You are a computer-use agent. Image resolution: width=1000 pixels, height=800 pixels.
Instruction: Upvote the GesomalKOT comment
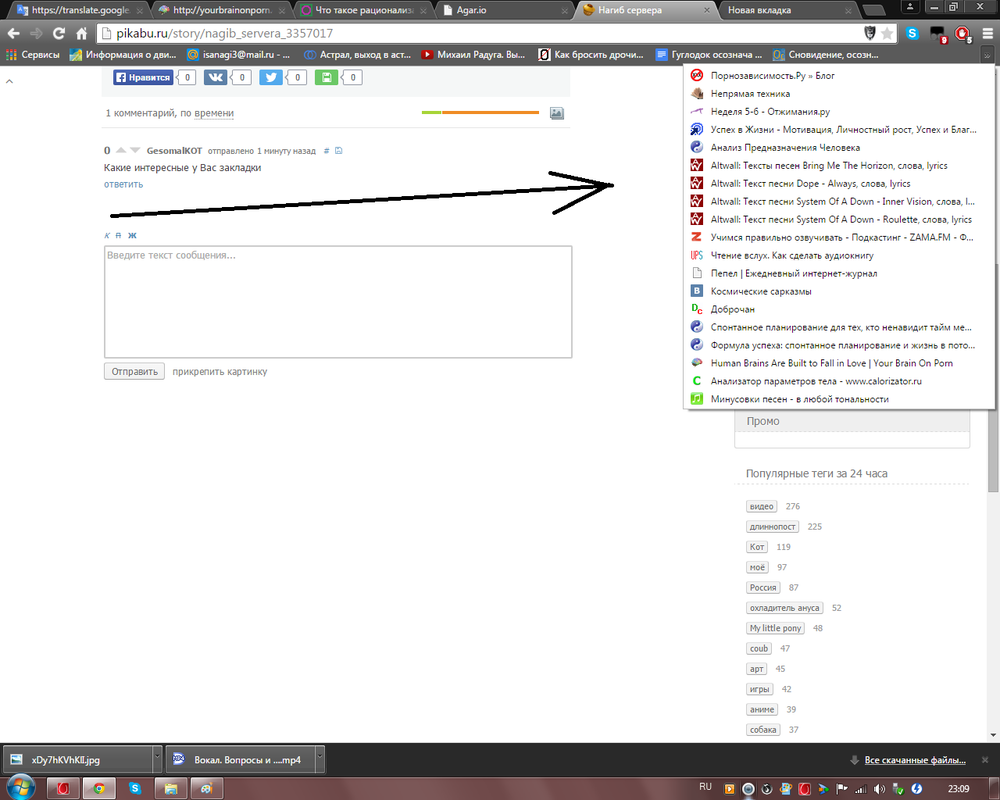121,150
